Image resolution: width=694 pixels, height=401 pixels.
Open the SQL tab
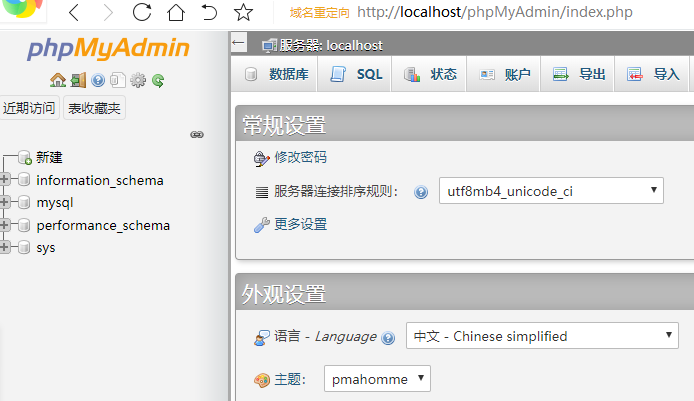click(355, 74)
